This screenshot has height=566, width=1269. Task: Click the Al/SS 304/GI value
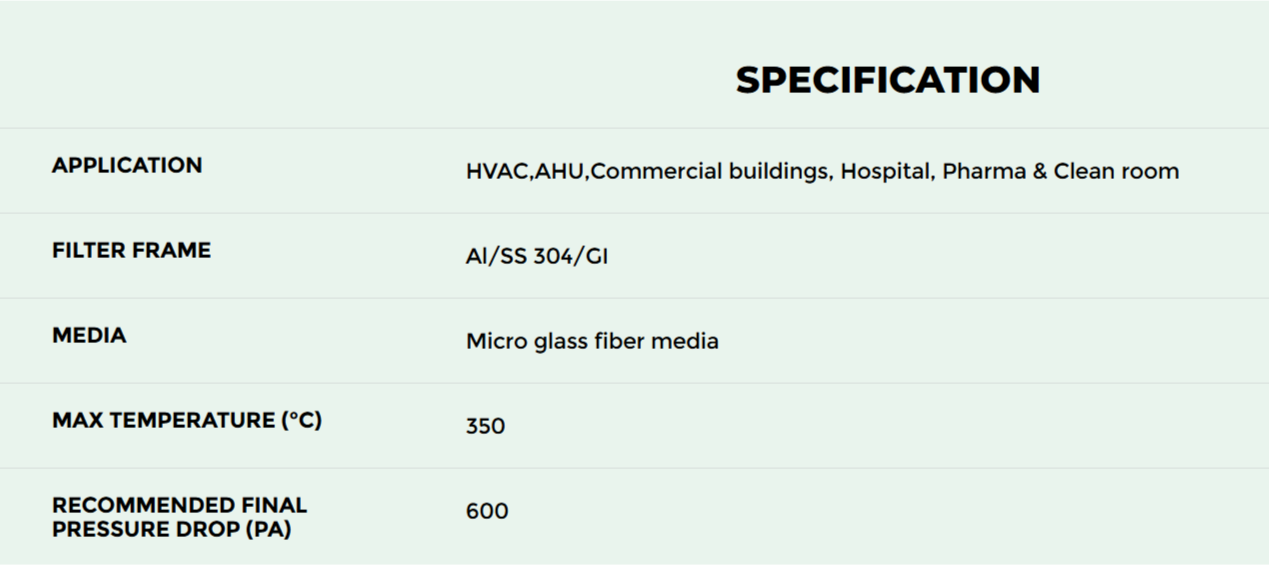point(537,257)
